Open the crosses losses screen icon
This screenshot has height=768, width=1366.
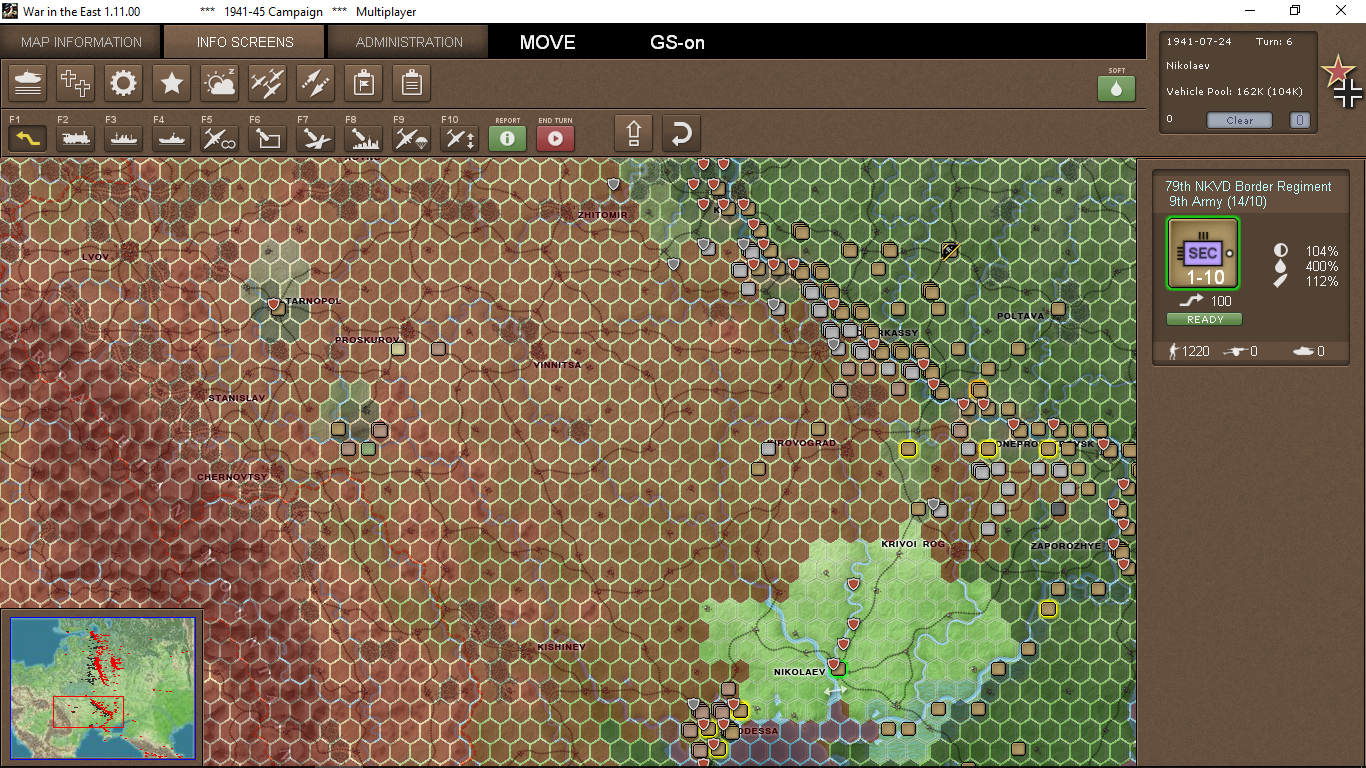[76, 82]
